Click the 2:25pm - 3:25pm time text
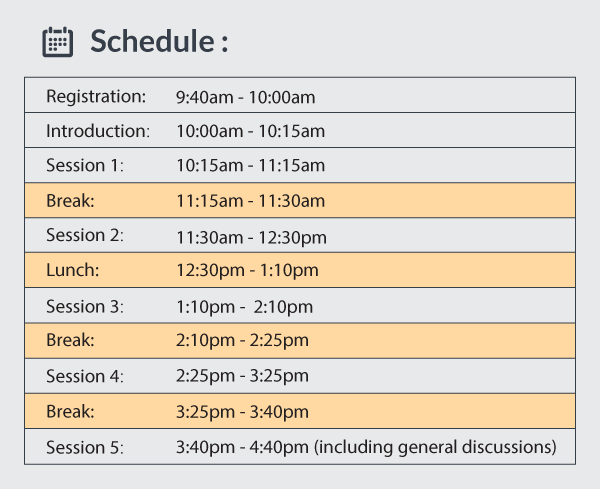 coord(242,376)
